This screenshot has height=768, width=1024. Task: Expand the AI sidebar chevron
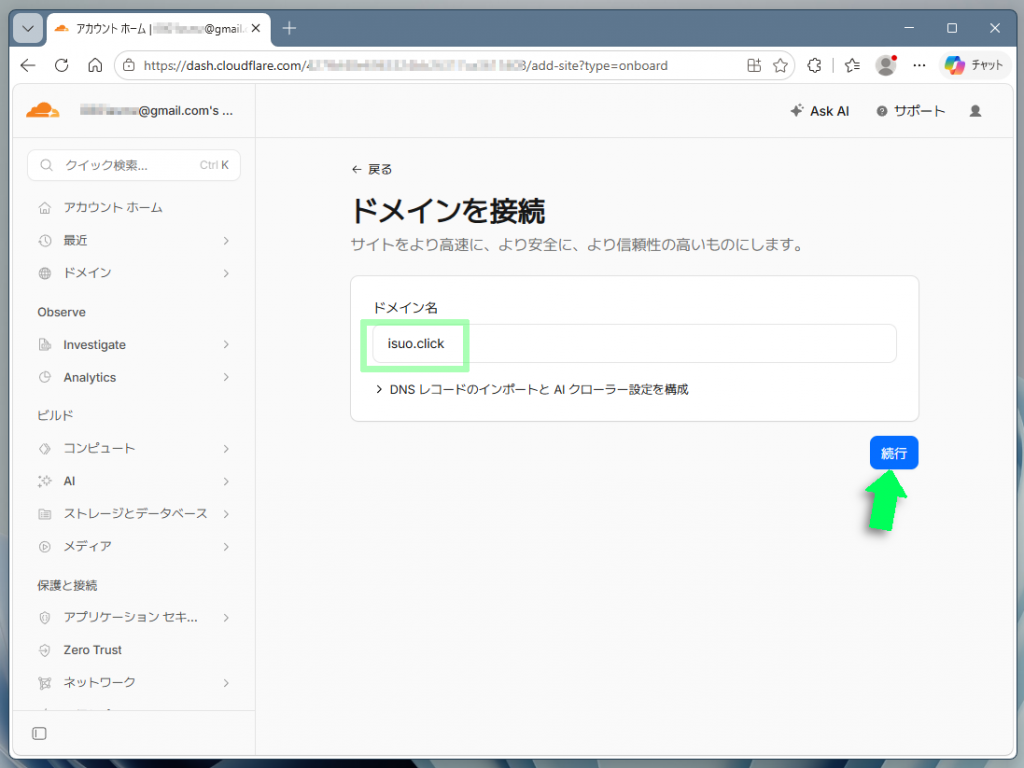pos(226,481)
